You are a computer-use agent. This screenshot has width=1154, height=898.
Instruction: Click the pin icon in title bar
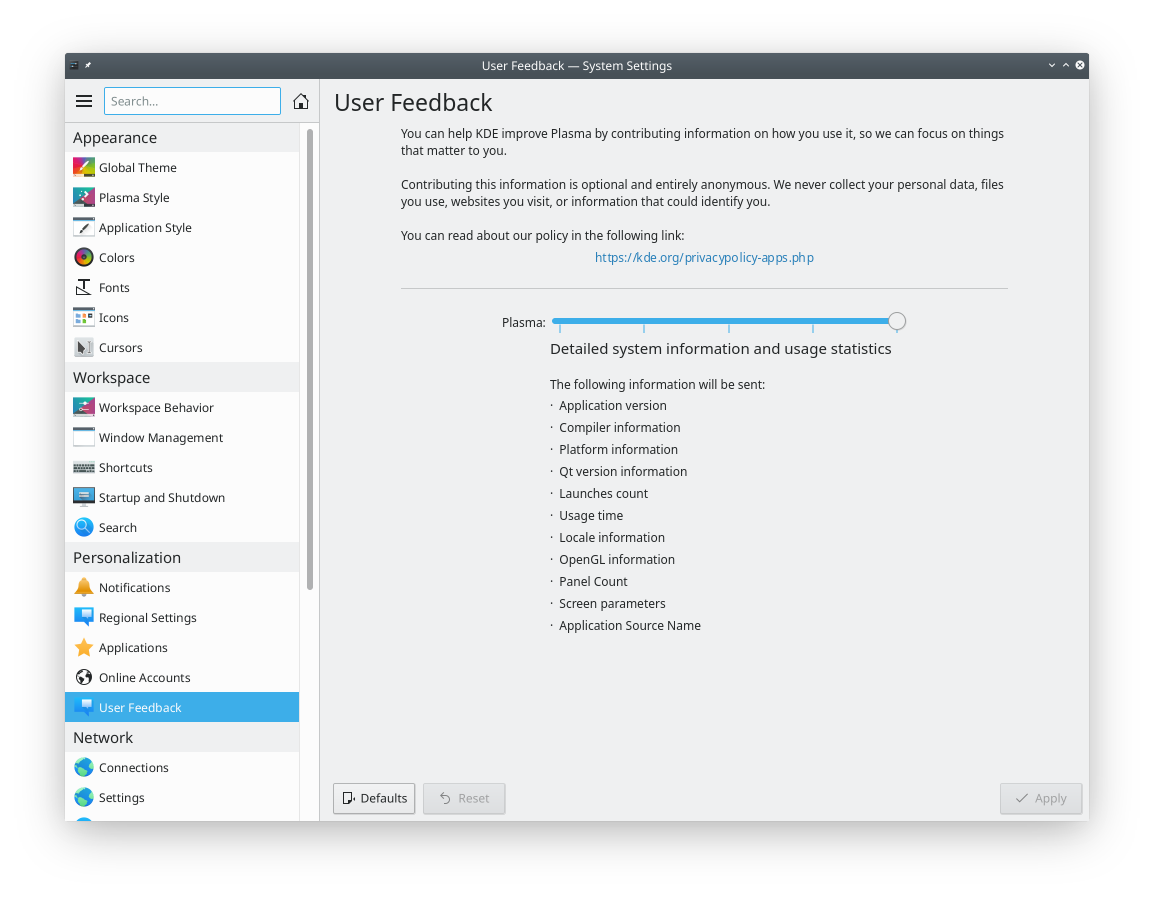pos(88,66)
